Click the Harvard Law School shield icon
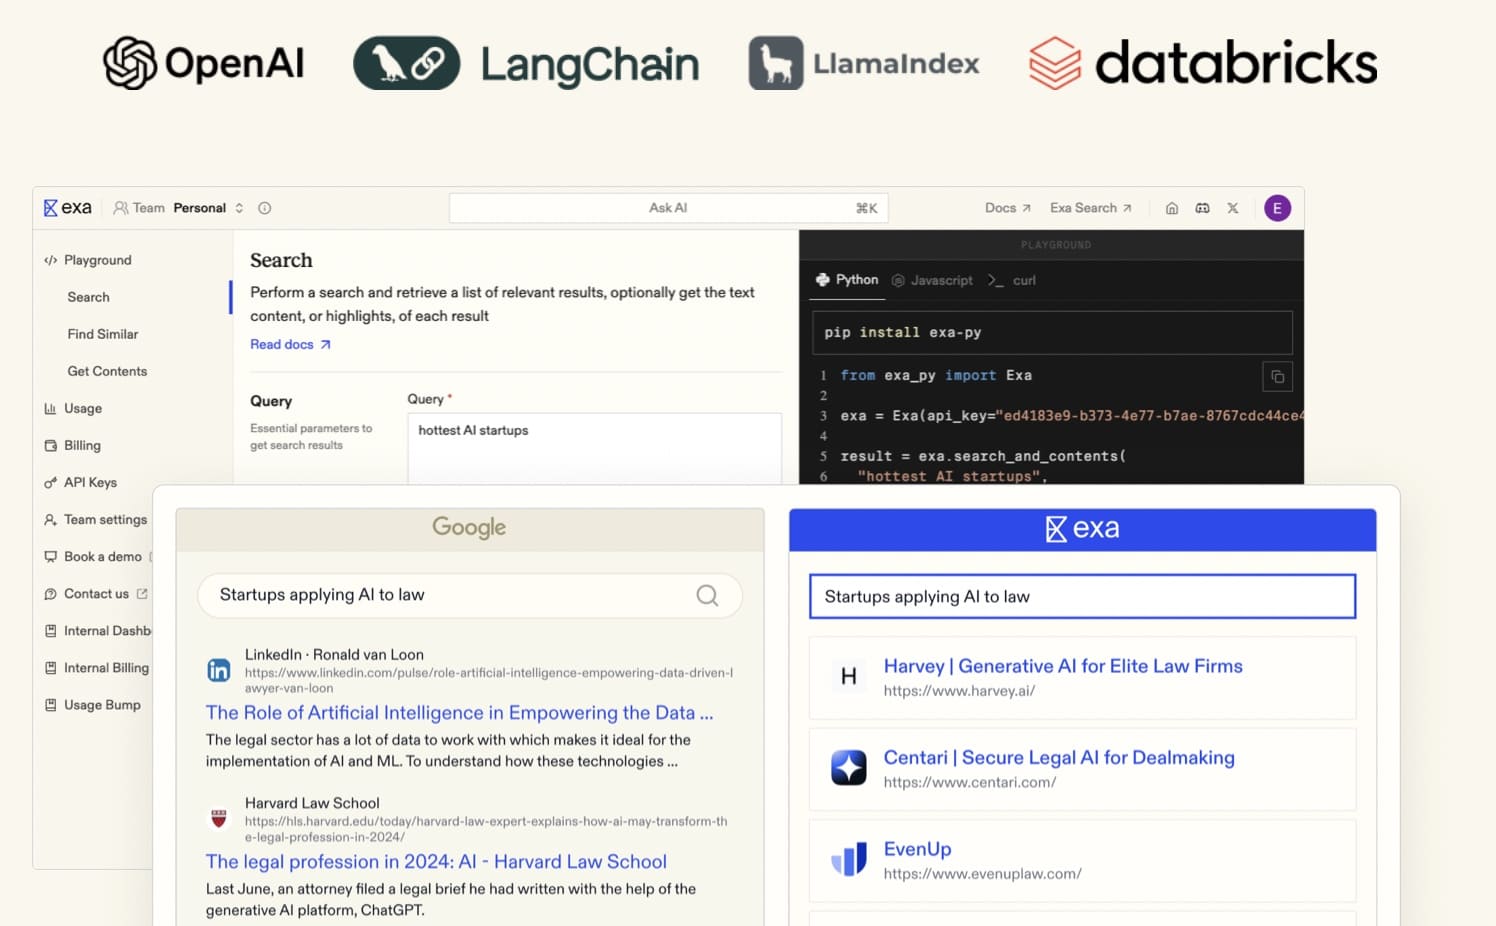 (x=219, y=818)
